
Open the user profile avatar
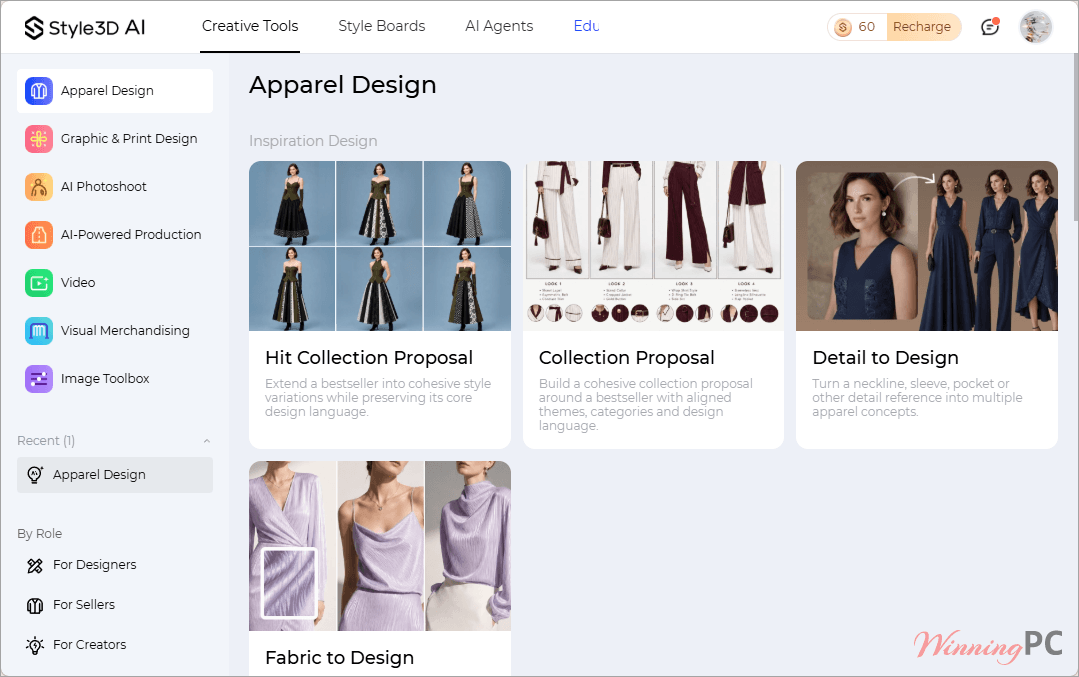pos(1035,27)
